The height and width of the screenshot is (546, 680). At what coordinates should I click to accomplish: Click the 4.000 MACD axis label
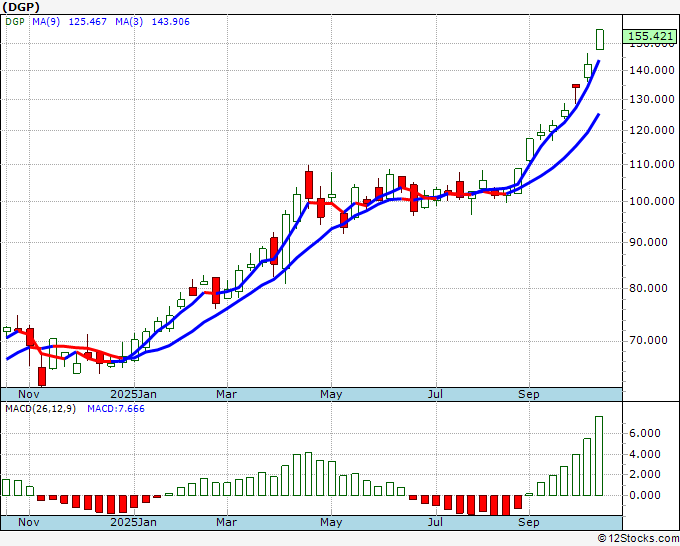[645, 454]
